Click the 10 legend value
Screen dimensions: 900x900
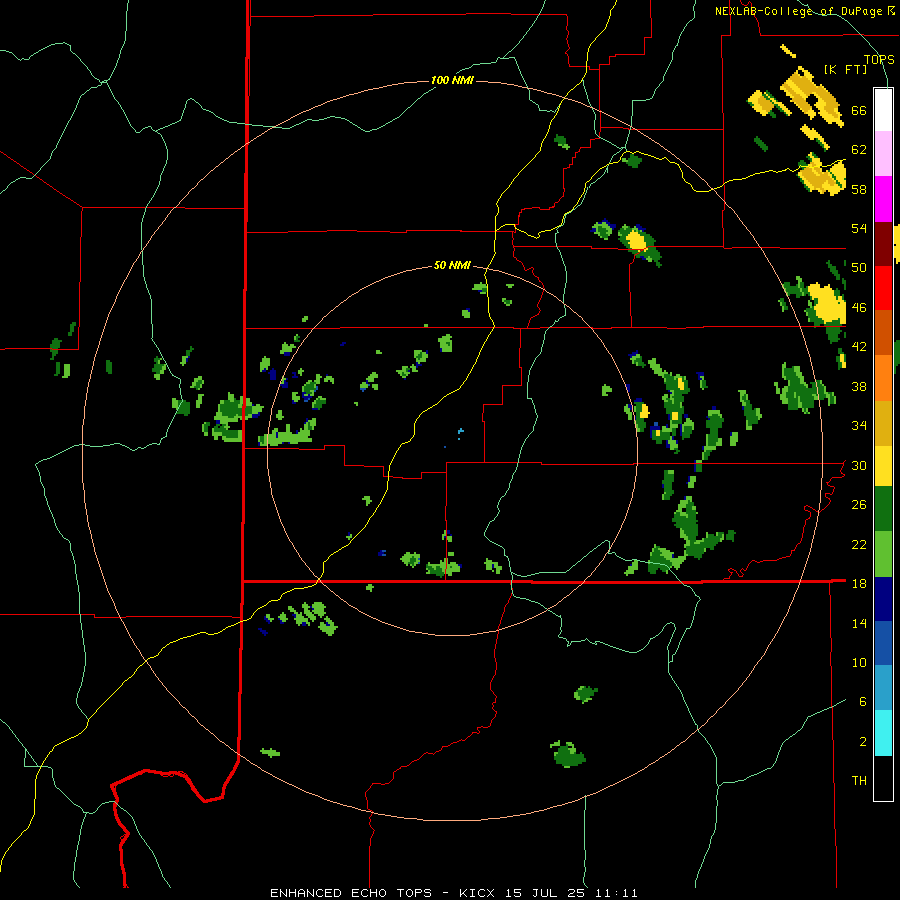pyautogui.click(x=859, y=662)
